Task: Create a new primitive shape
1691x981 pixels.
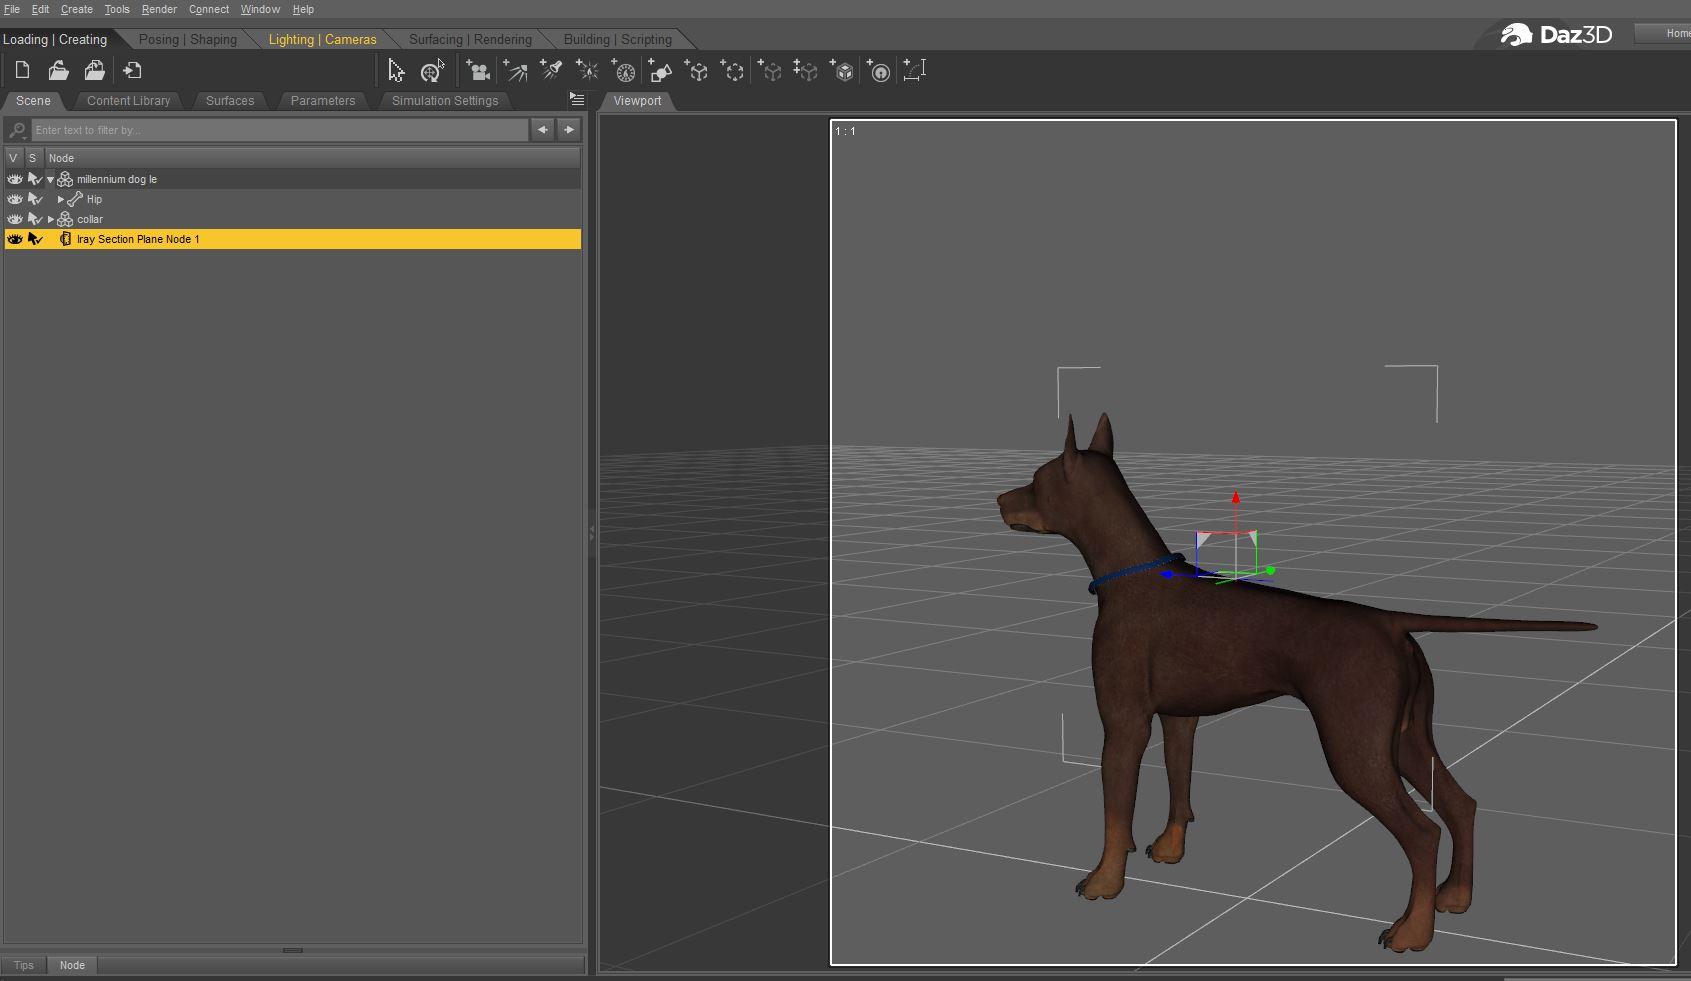Action: (x=660, y=70)
